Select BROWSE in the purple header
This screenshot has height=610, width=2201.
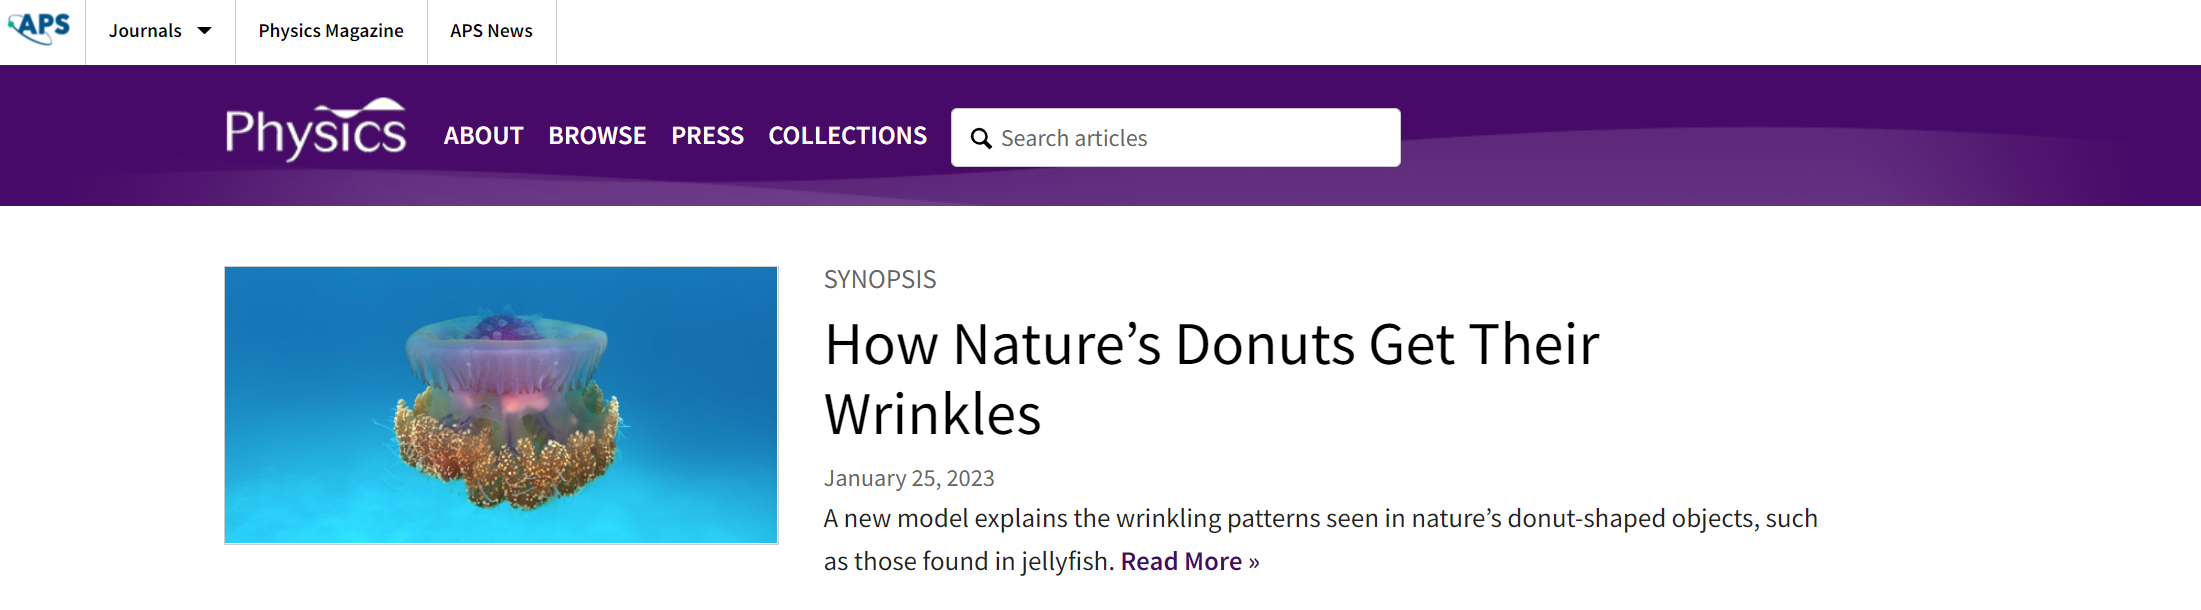point(597,136)
